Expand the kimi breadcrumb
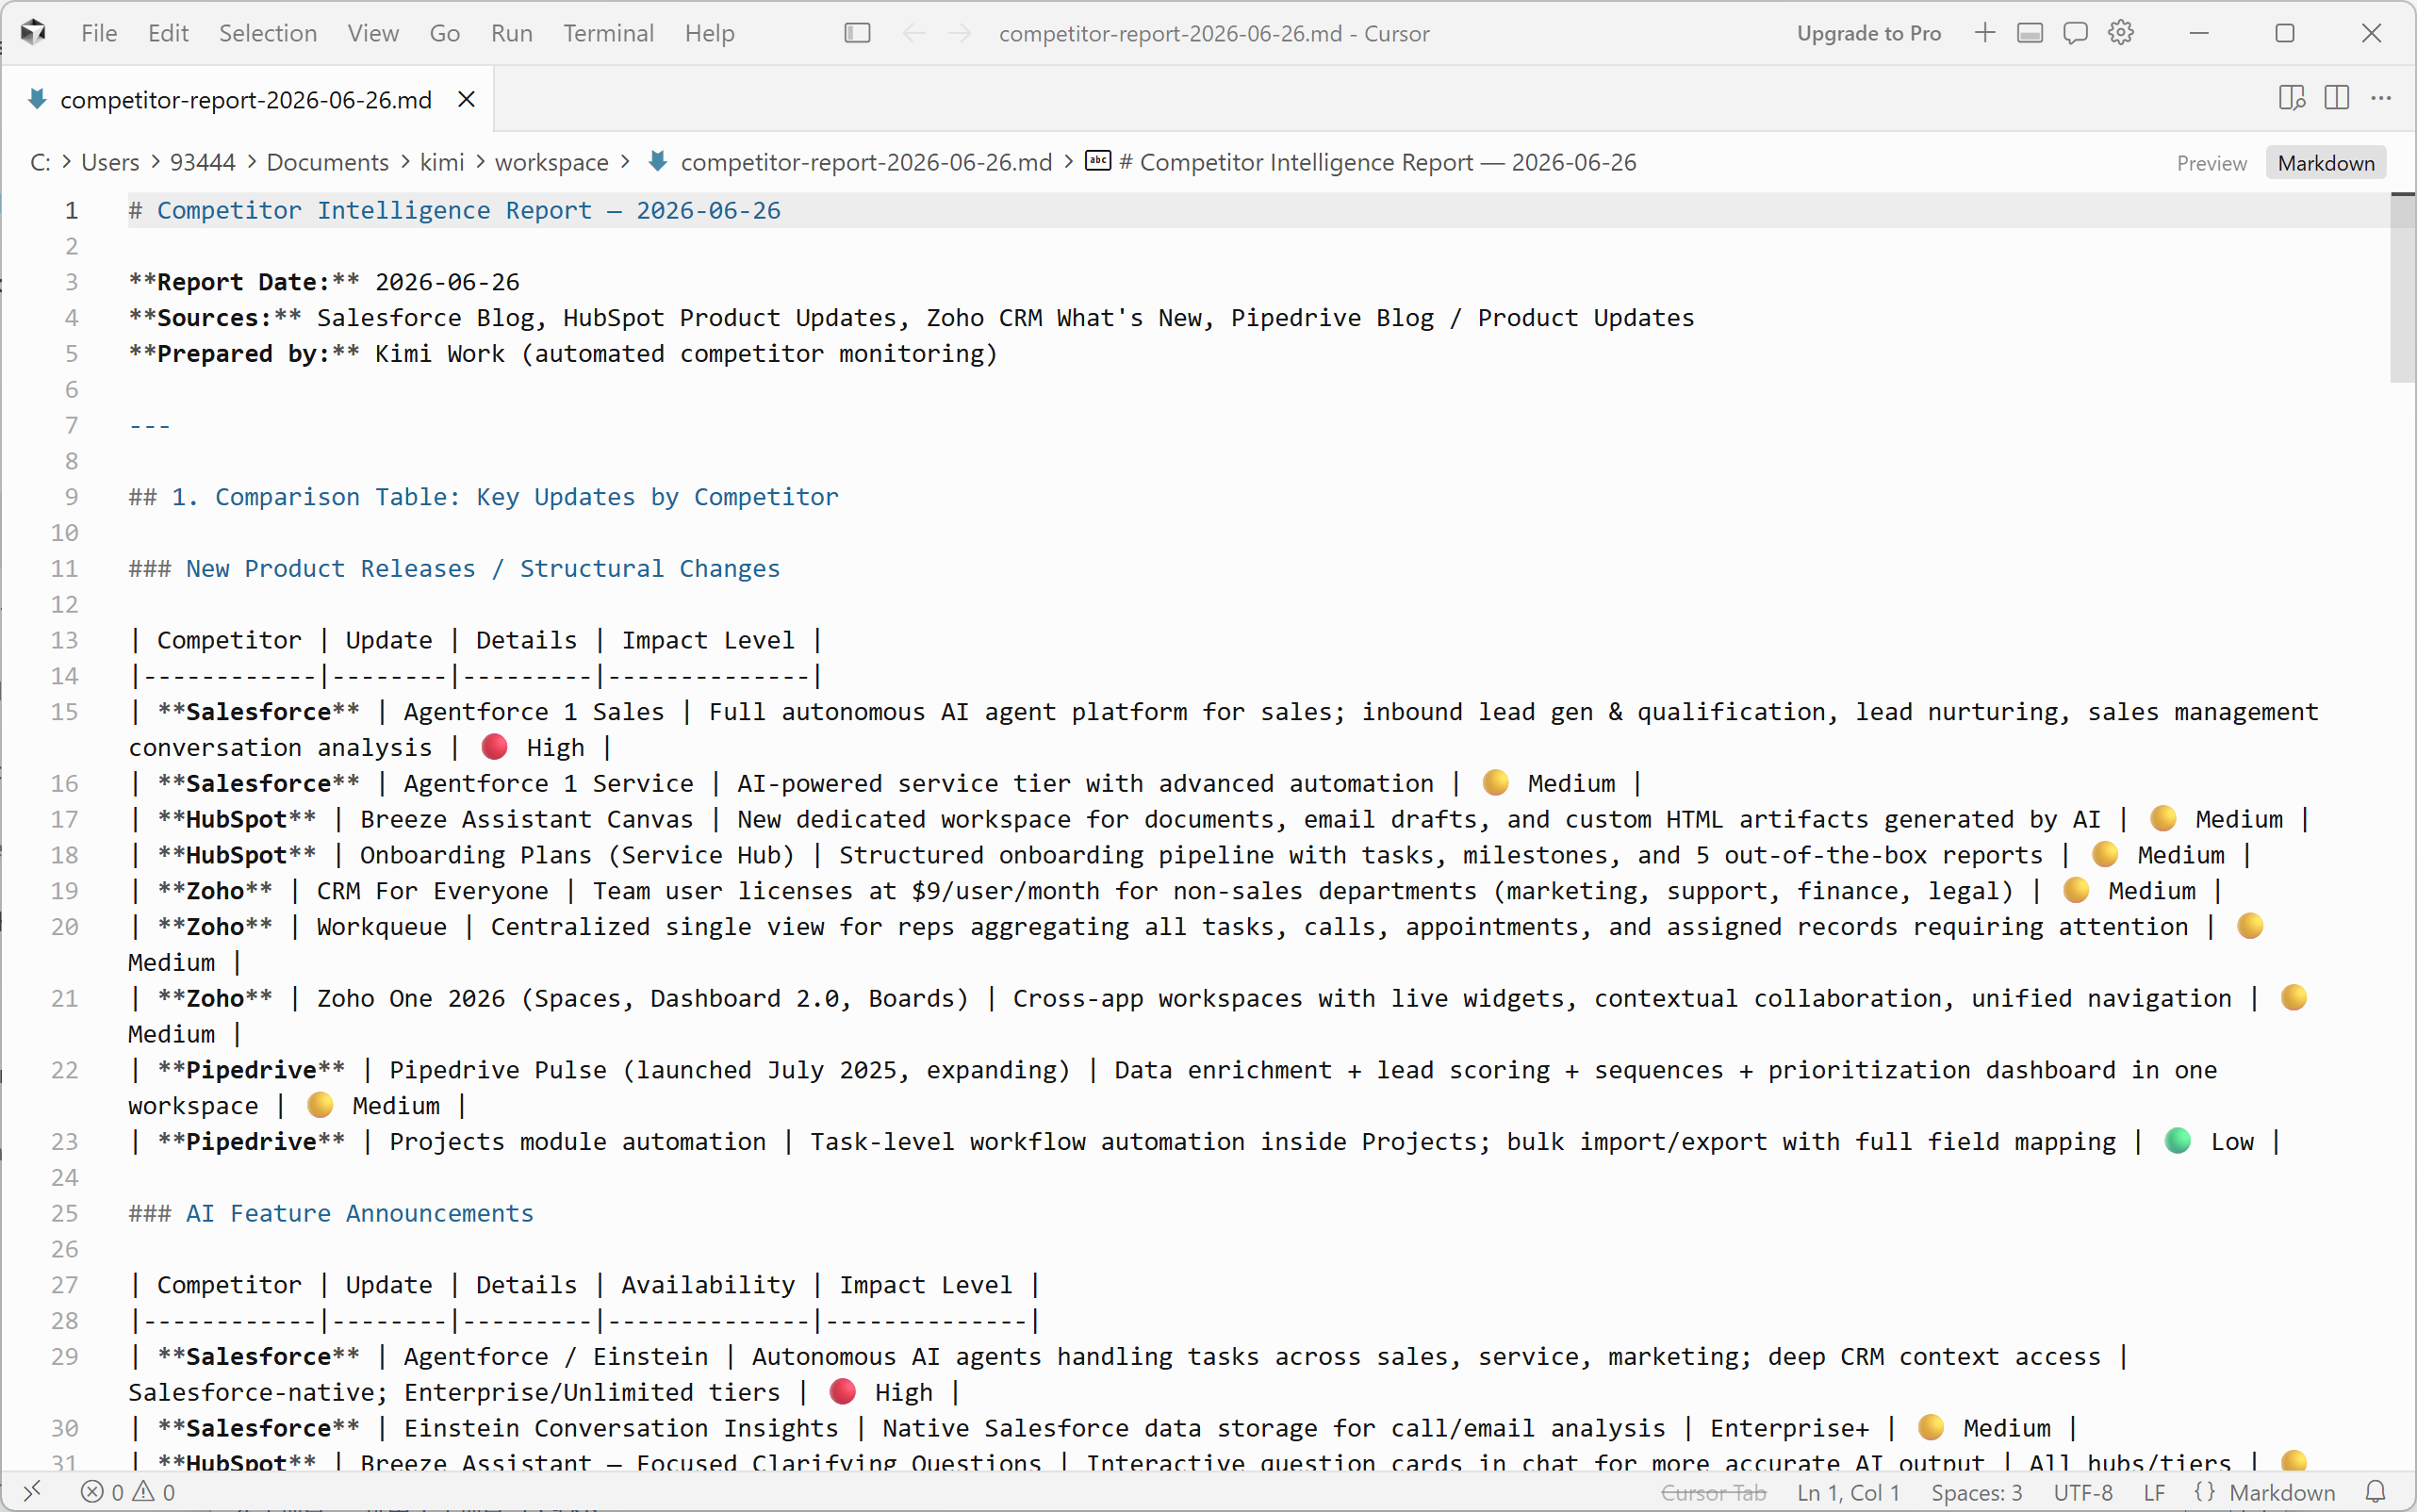The height and width of the screenshot is (1512, 2417). (442, 162)
